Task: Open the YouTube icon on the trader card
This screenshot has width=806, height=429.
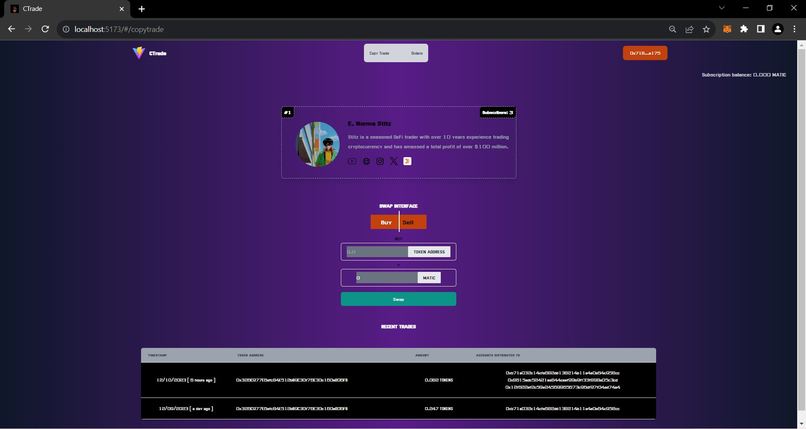Action: point(352,161)
